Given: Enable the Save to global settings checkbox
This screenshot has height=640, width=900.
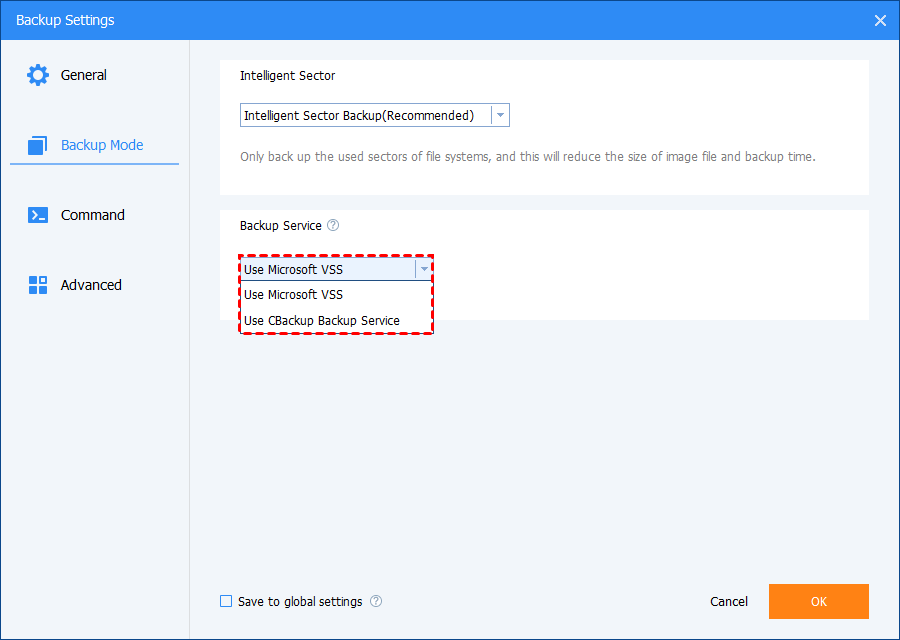Looking at the screenshot, I should 226,602.
